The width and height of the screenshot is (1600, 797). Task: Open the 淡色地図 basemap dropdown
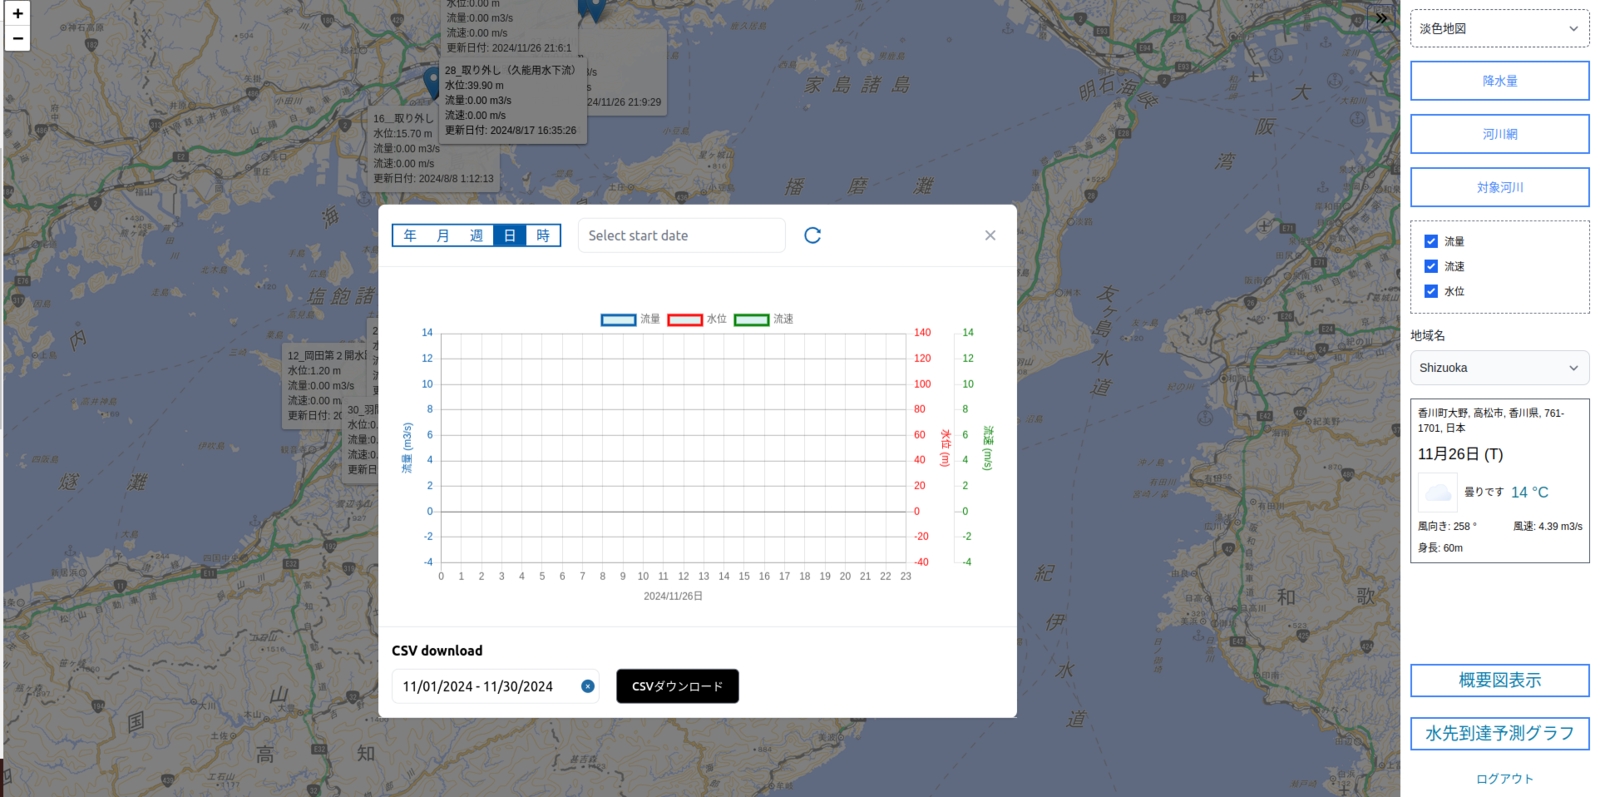(x=1499, y=28)
